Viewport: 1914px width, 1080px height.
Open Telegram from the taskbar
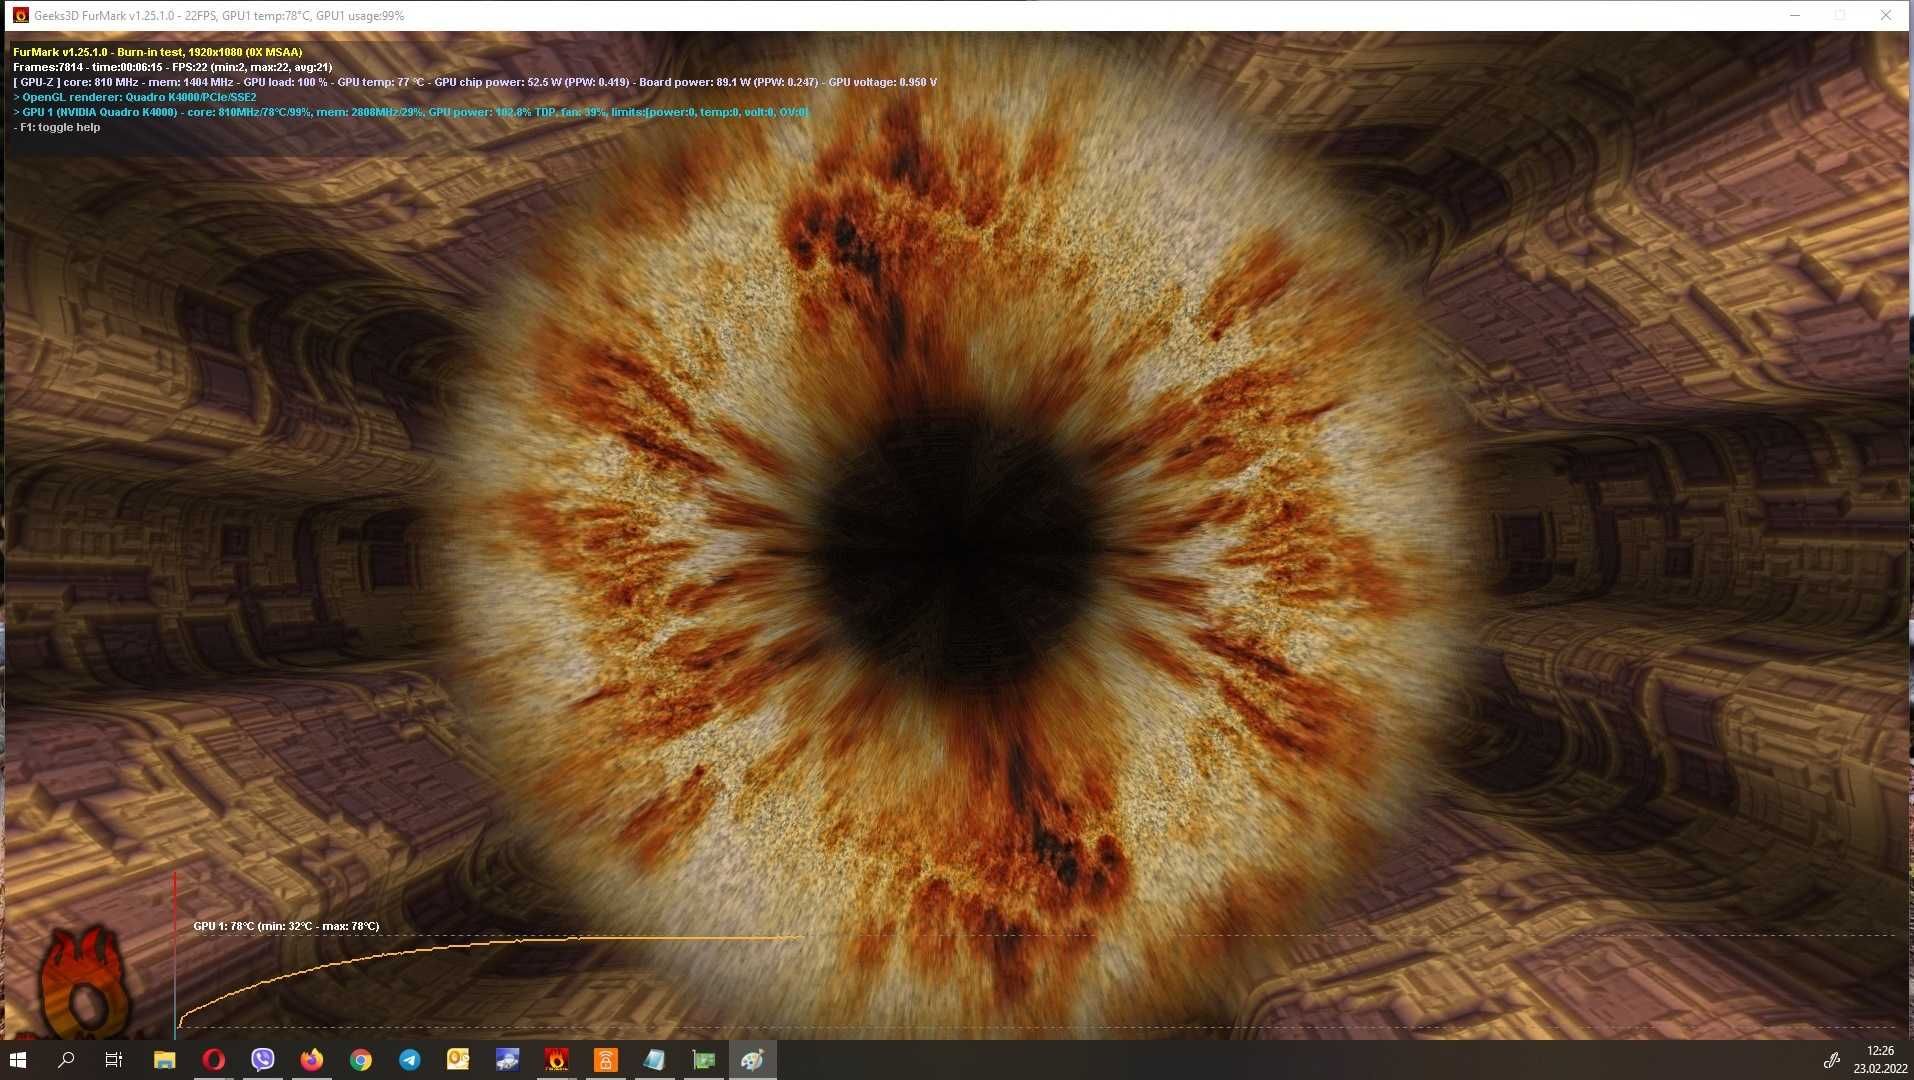[x=409, y=1060]
